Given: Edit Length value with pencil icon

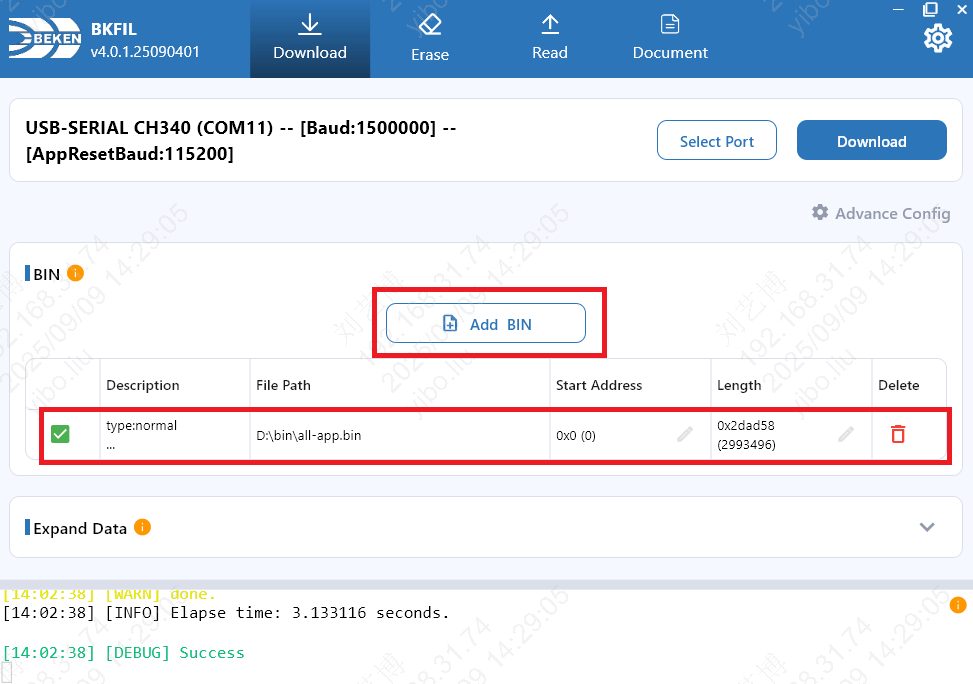Looking at the screenshot, I should (846, 434).
